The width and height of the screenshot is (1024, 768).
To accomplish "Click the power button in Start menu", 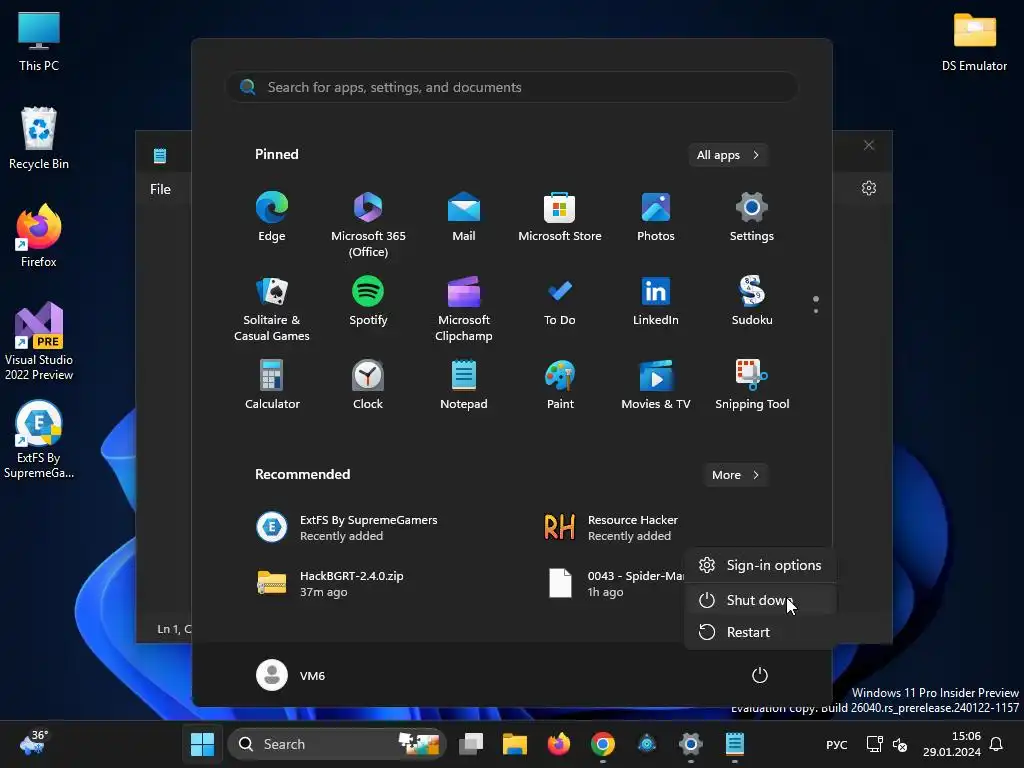I will 760,675.
